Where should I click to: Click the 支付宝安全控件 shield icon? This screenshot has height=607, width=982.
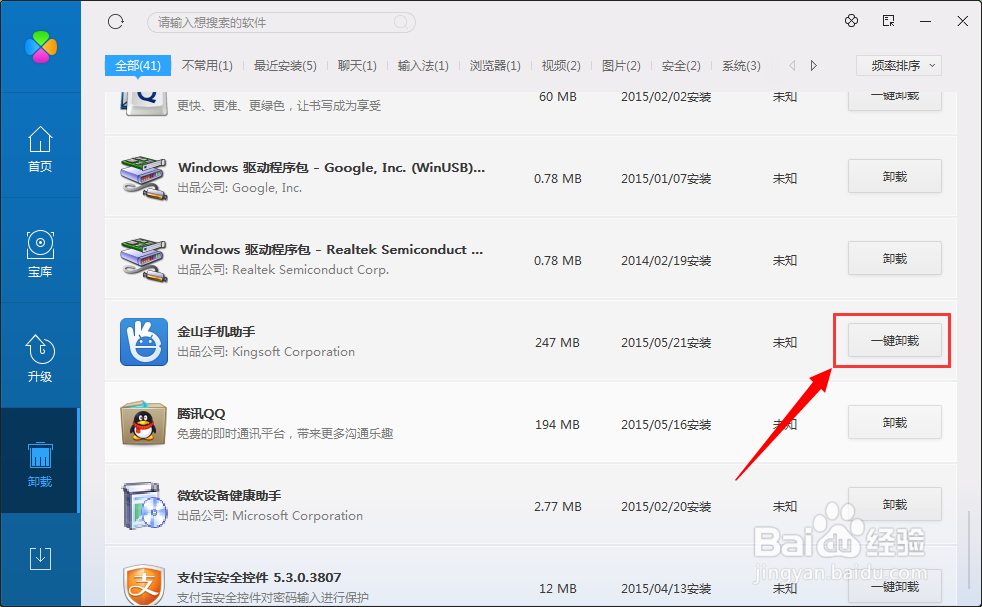(143, 586)
